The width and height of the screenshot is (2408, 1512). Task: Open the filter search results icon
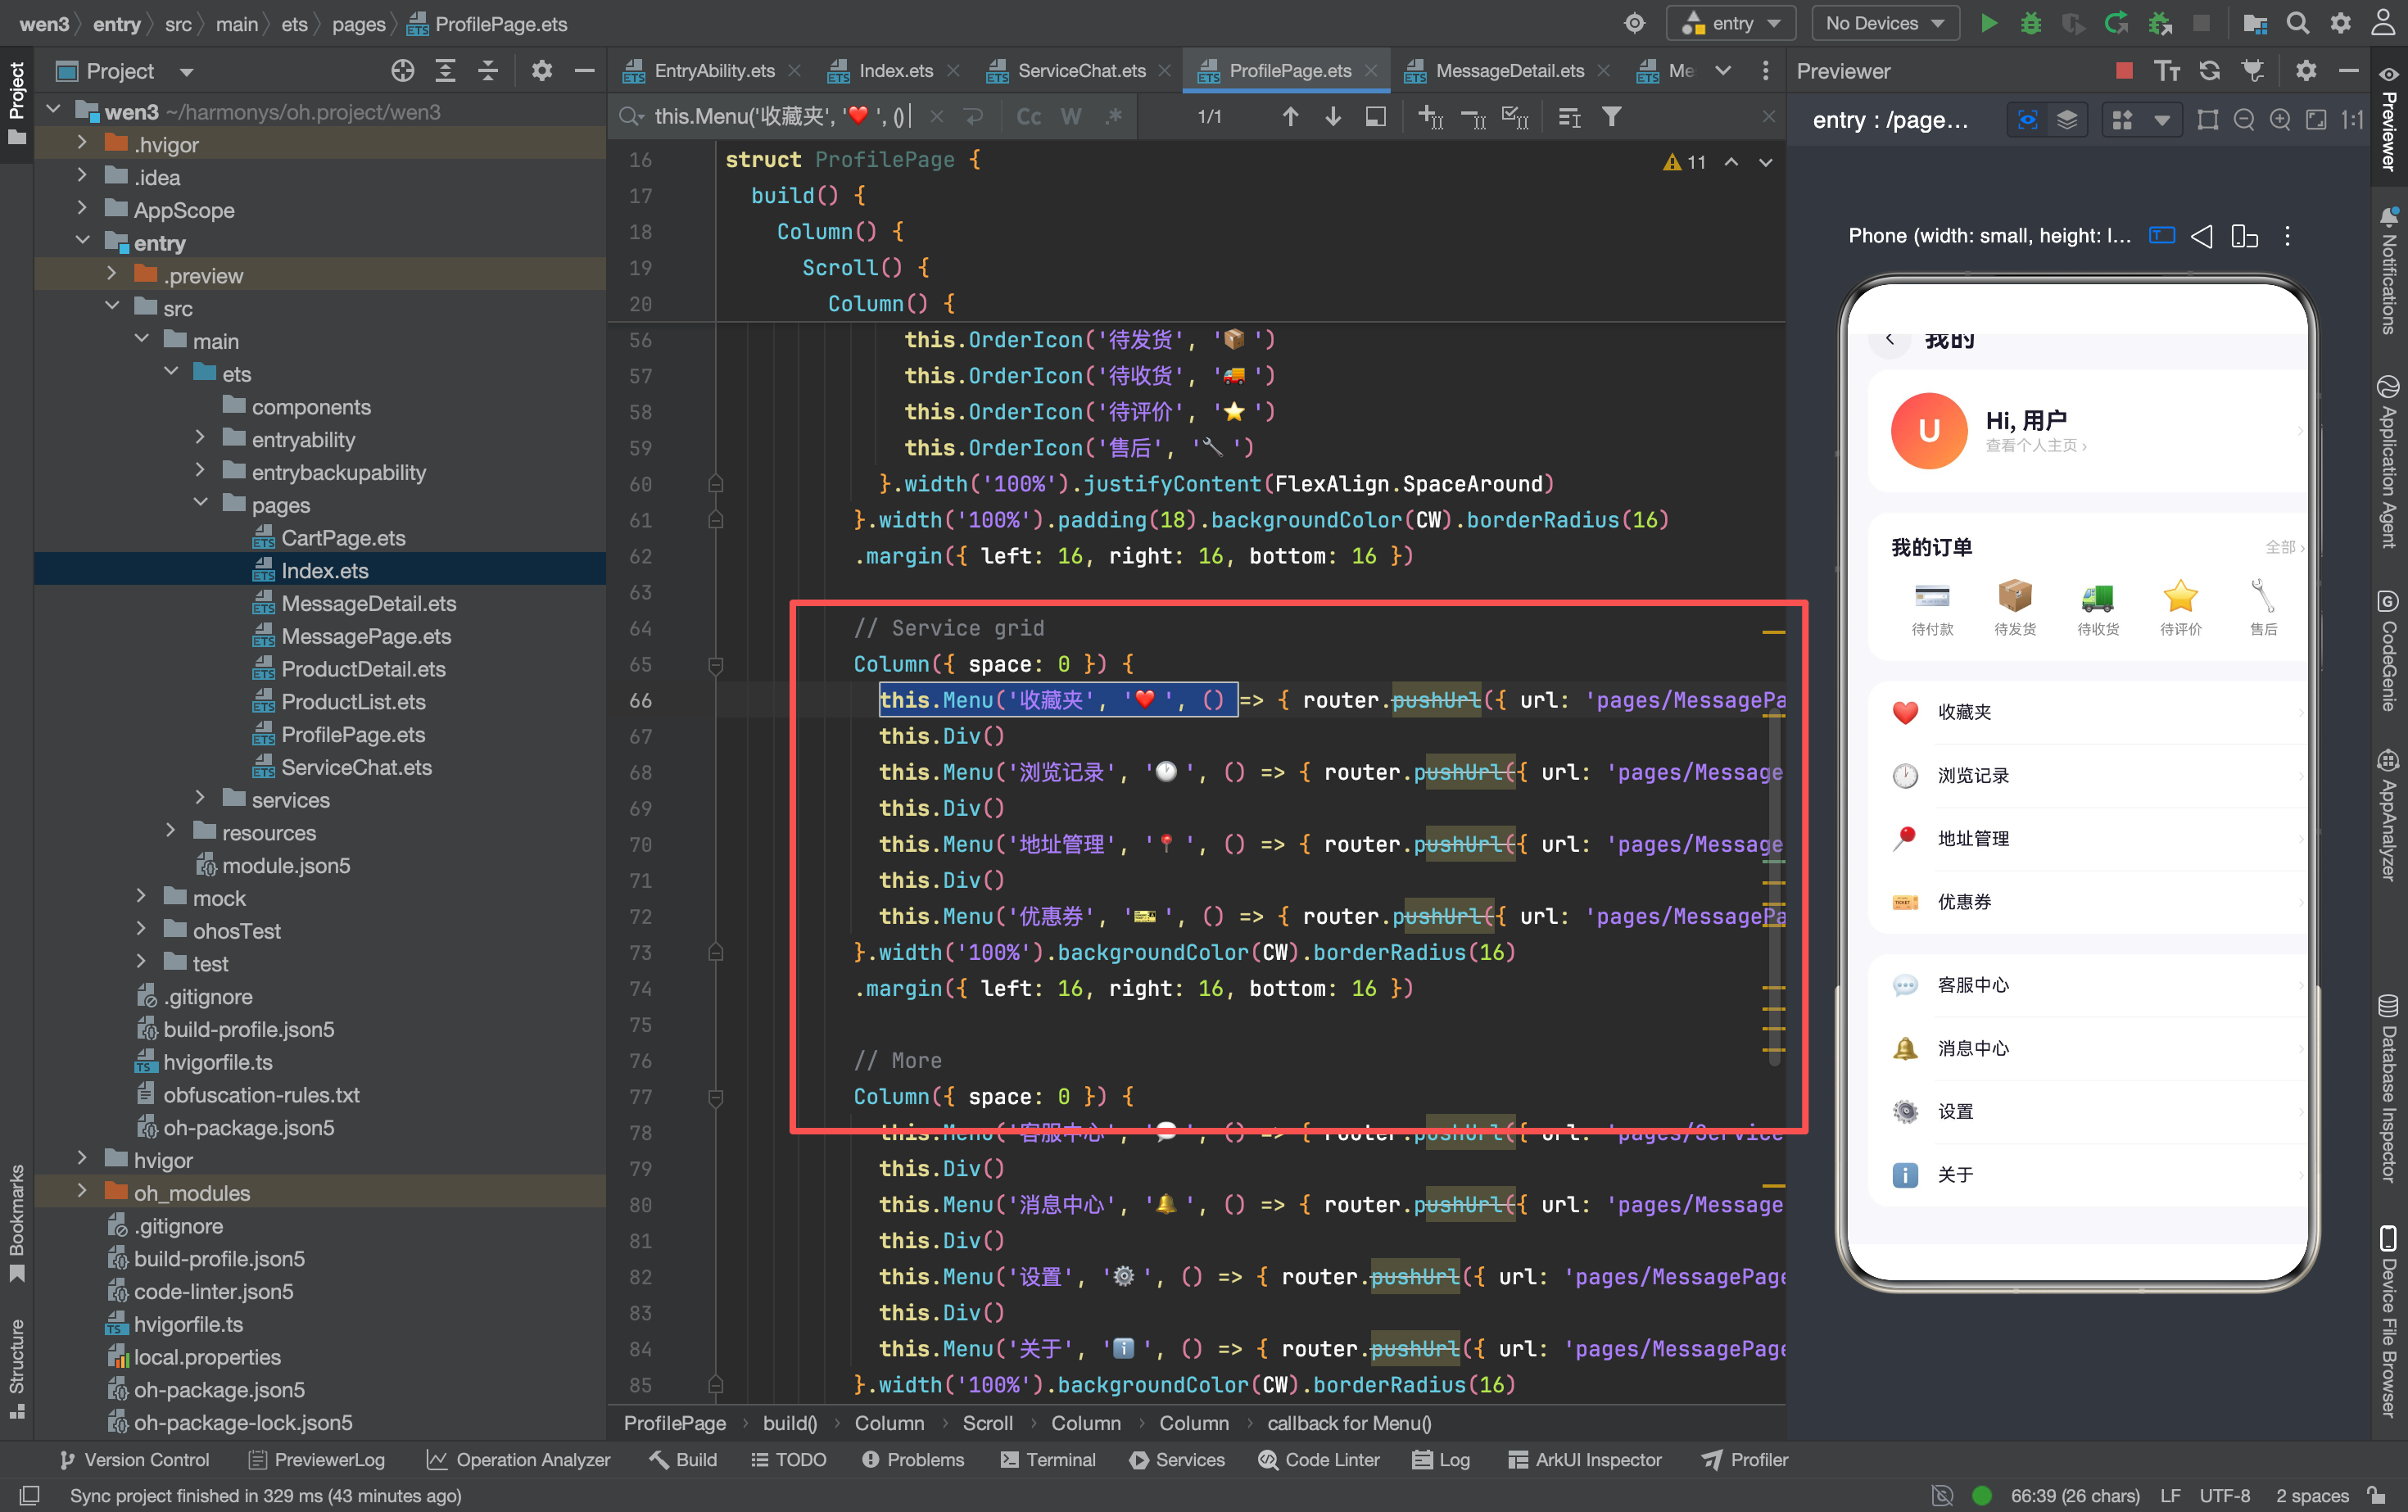coord(1611,117)
